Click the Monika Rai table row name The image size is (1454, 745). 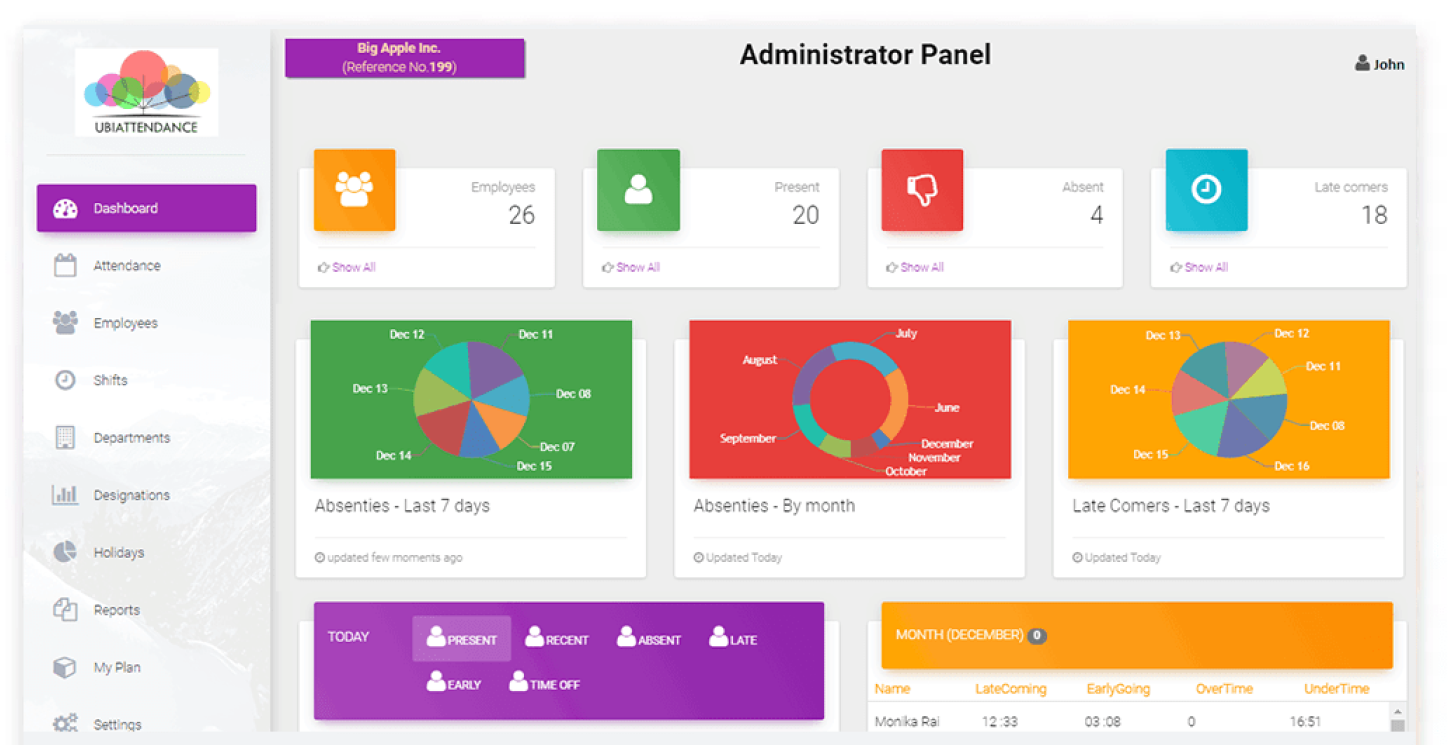(907, 721)
